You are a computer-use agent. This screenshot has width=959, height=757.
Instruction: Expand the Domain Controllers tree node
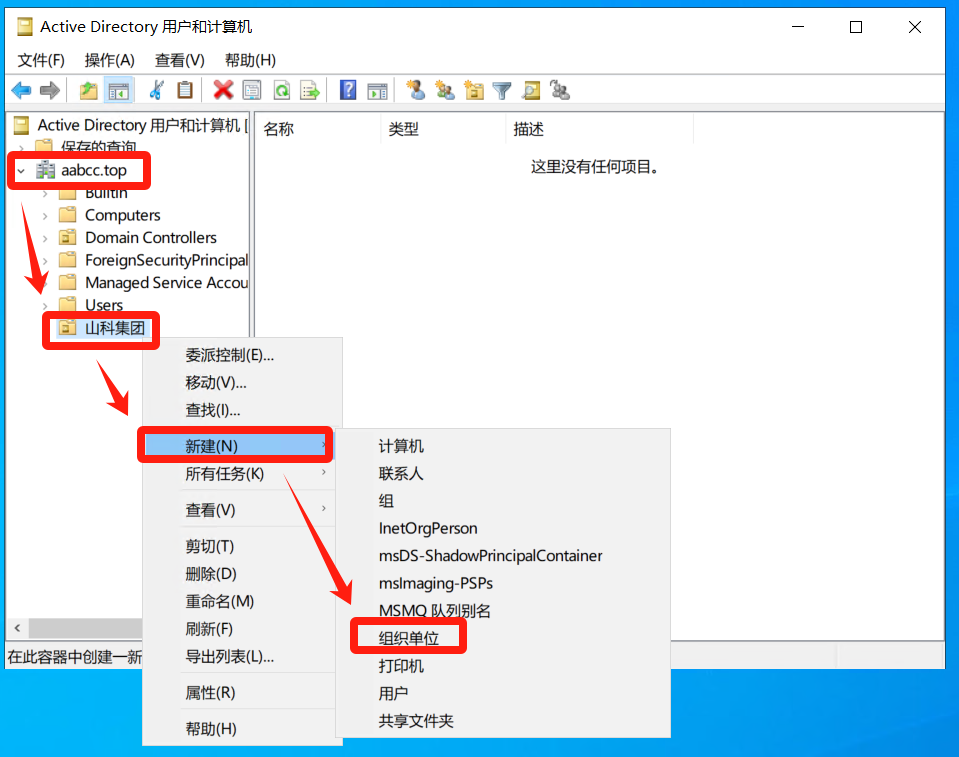point(45,238)
